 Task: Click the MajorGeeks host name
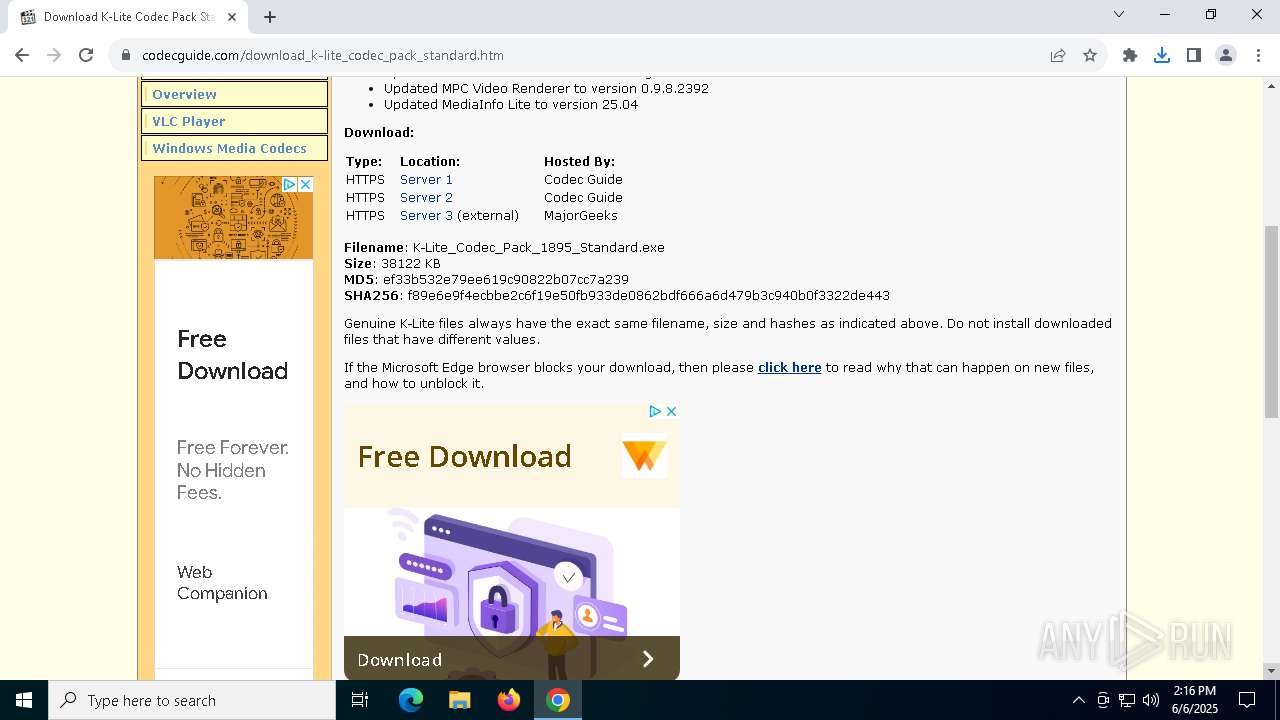[581, 215]
